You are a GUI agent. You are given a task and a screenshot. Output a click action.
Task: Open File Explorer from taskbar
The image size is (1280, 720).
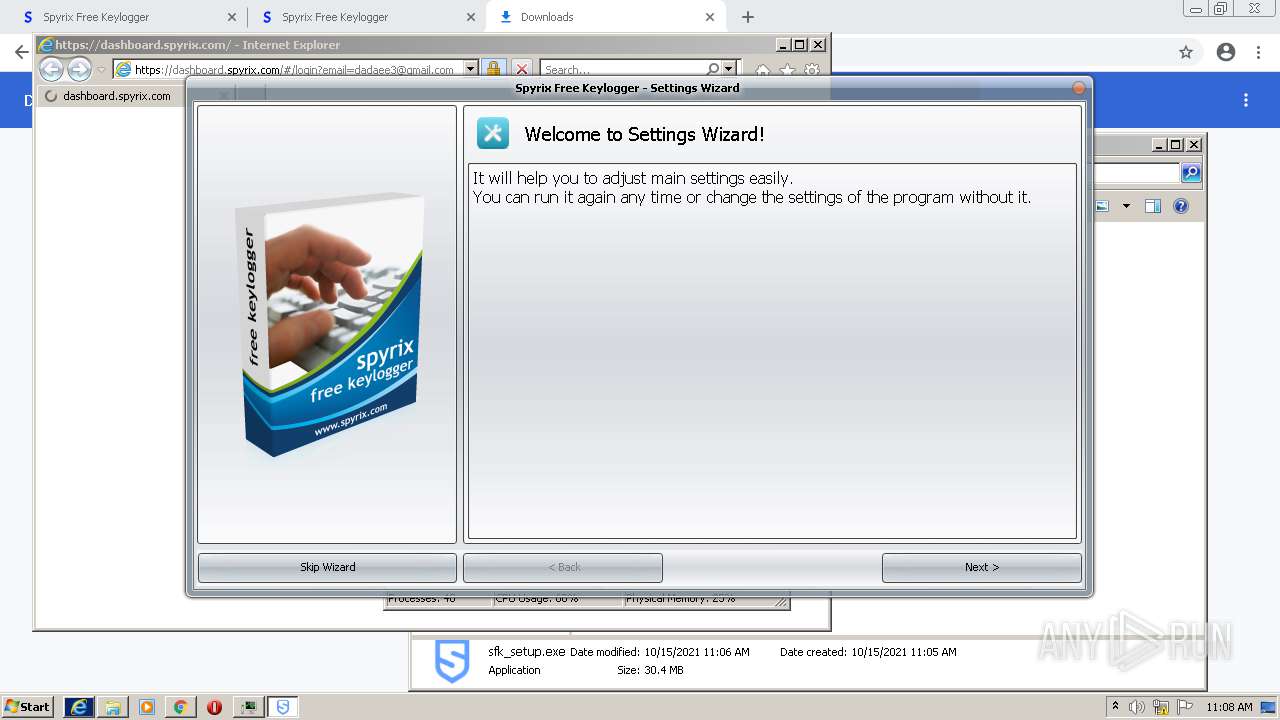point(113,707)
